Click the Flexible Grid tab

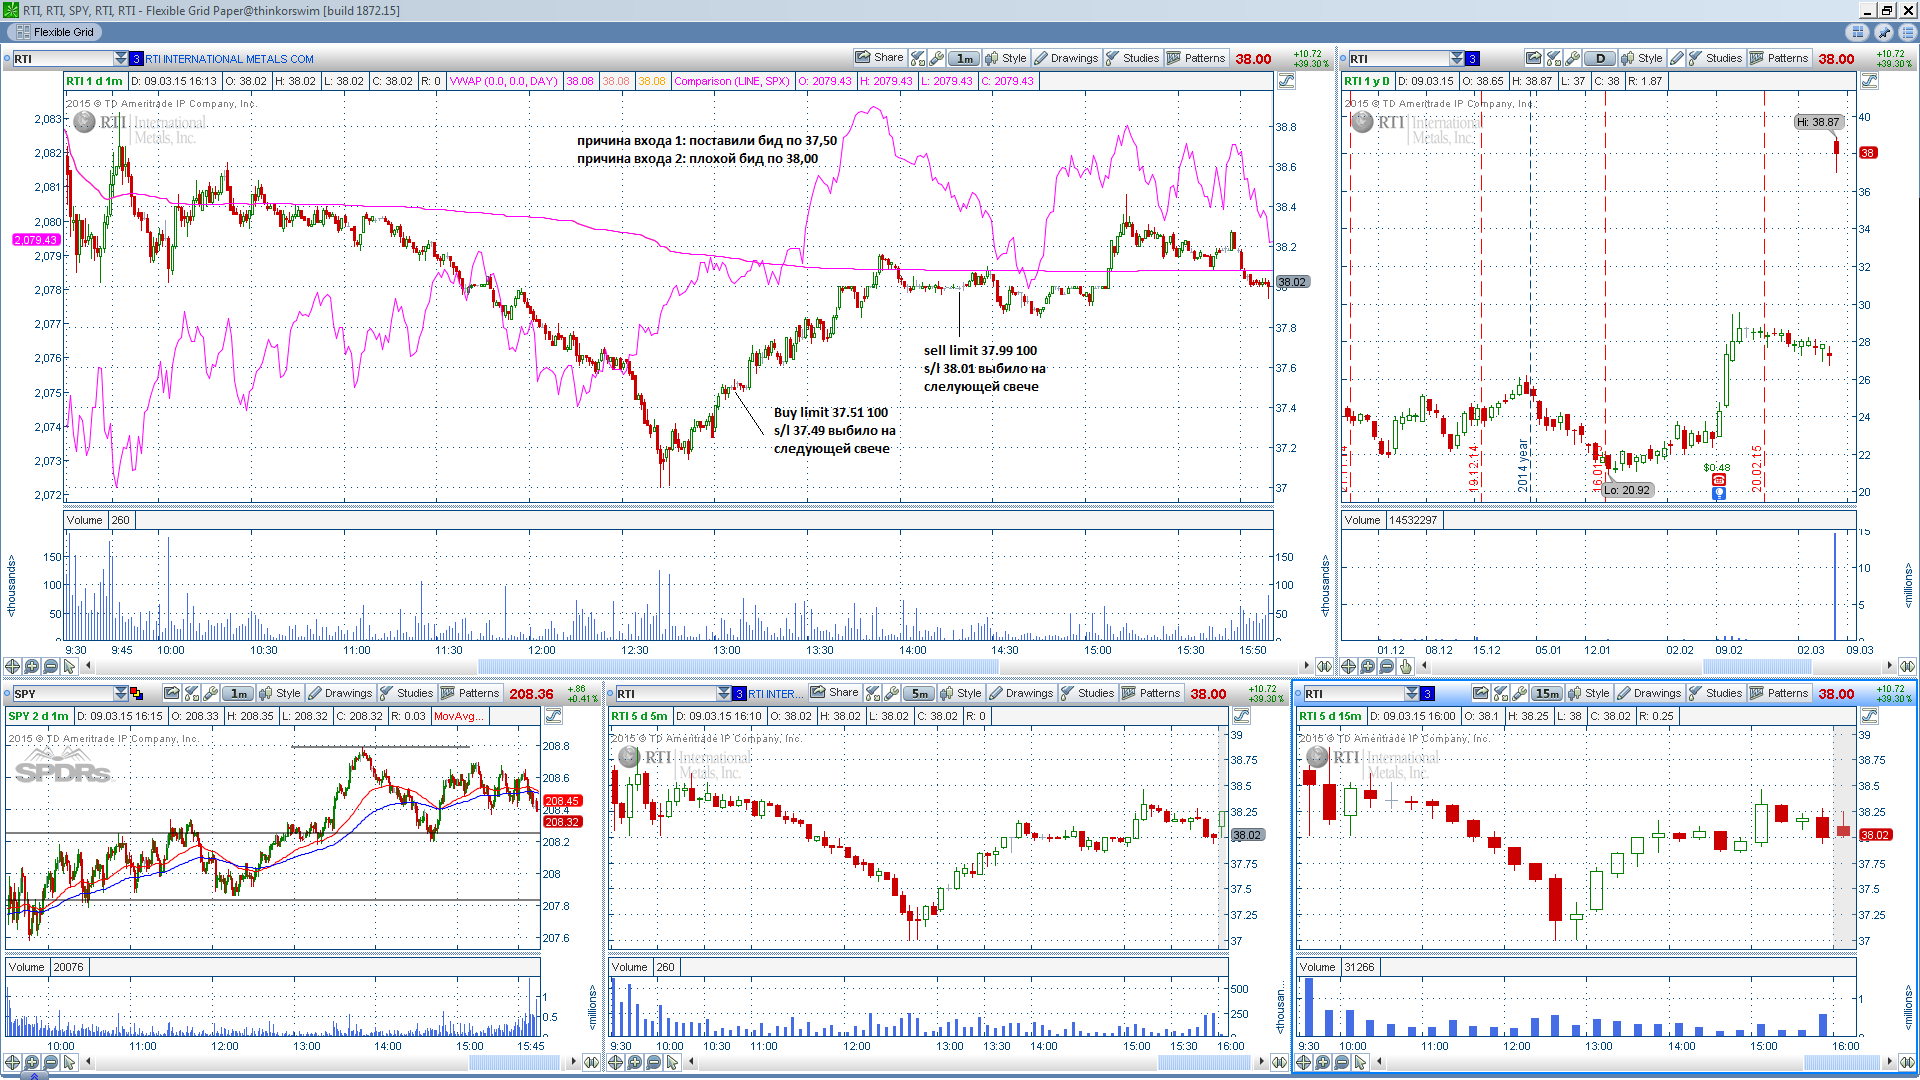(x=55, y=32)
